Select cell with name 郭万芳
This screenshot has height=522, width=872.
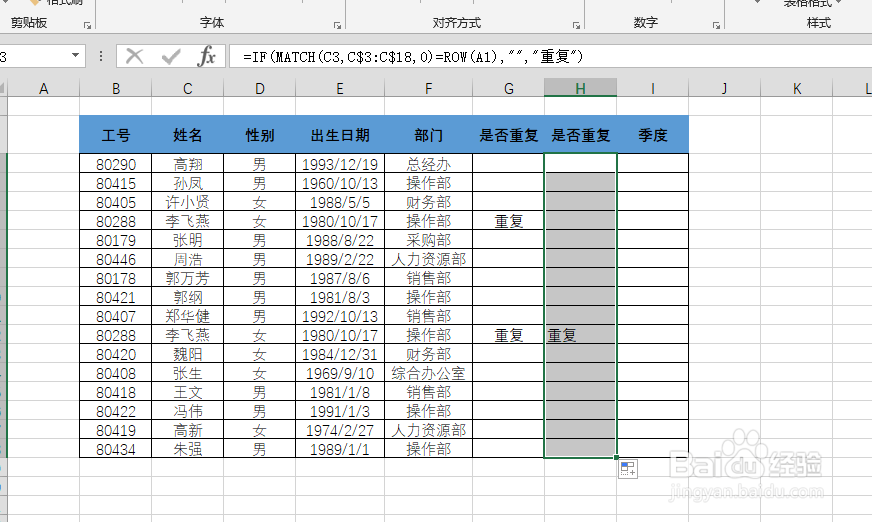coord(187,278)
